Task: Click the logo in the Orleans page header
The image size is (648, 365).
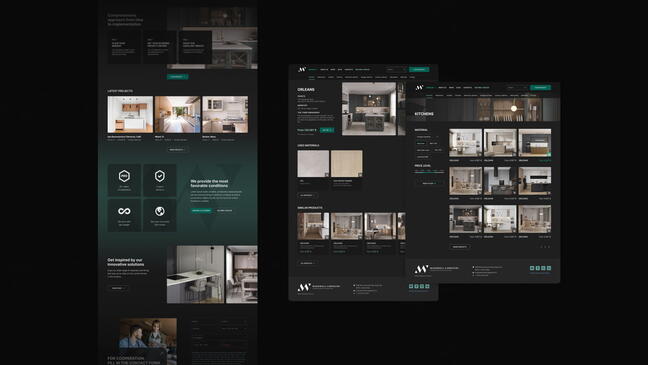Action: [x=302, y=69]
